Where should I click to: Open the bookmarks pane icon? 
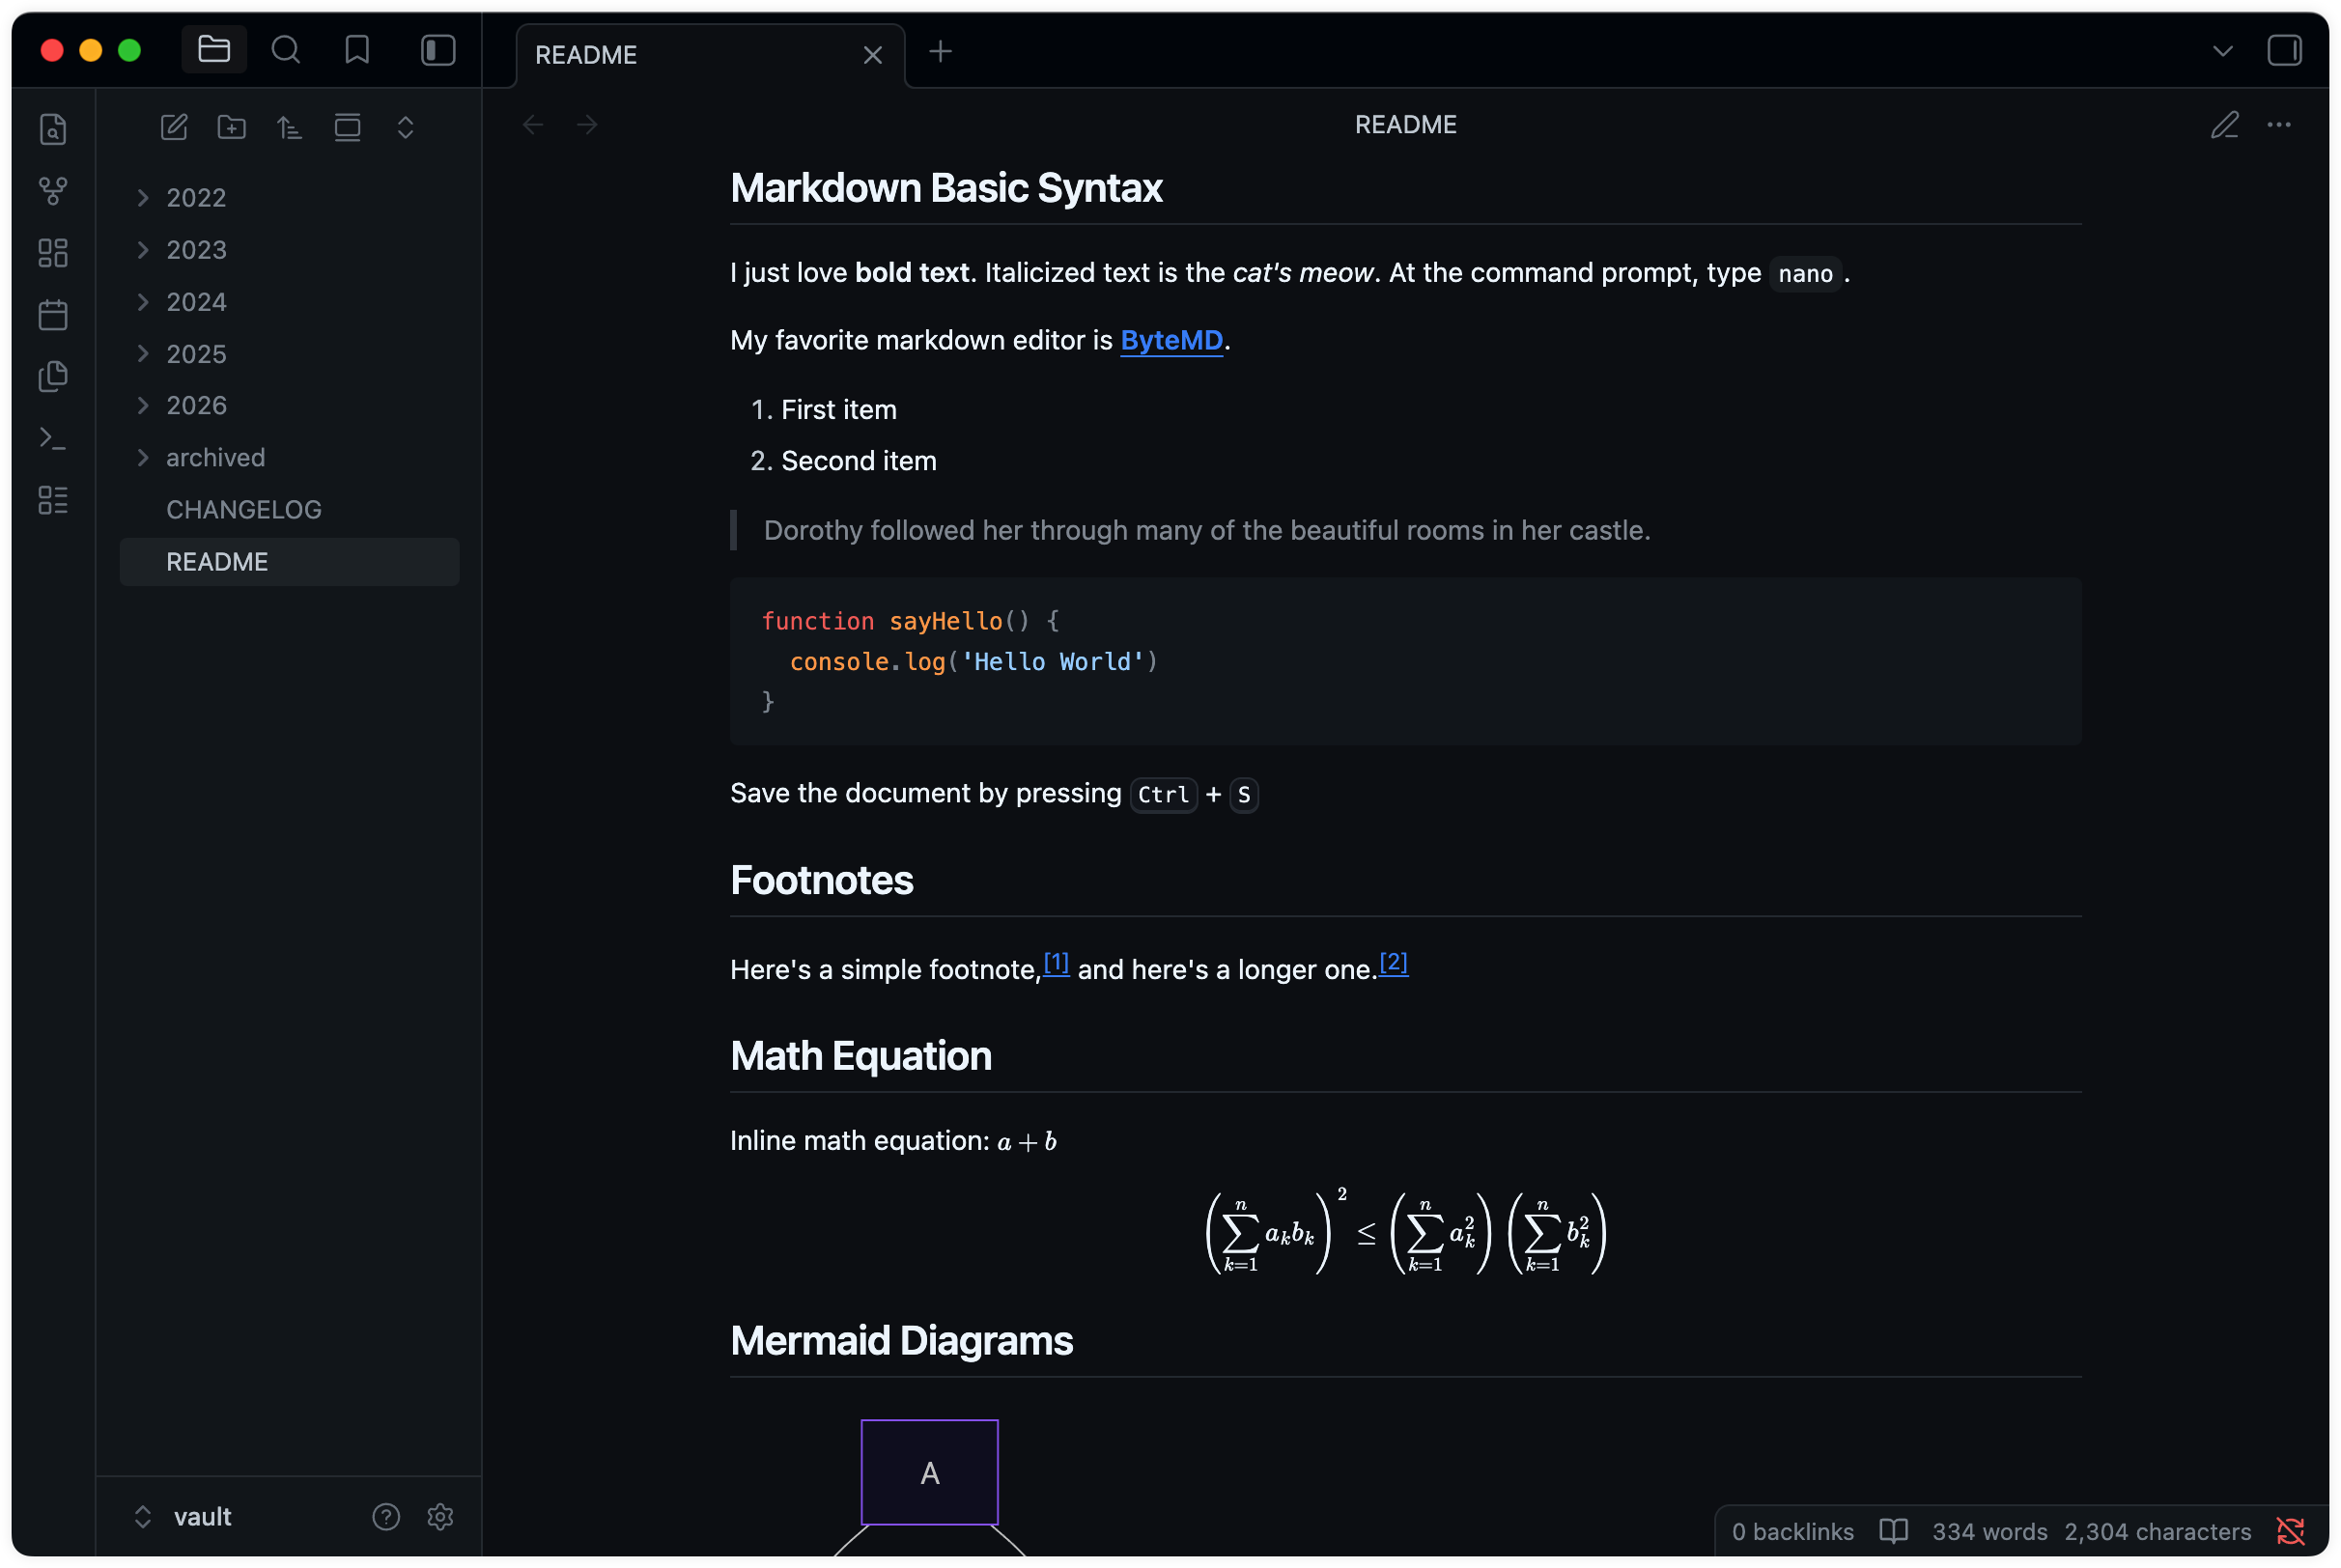pos(357,50)
